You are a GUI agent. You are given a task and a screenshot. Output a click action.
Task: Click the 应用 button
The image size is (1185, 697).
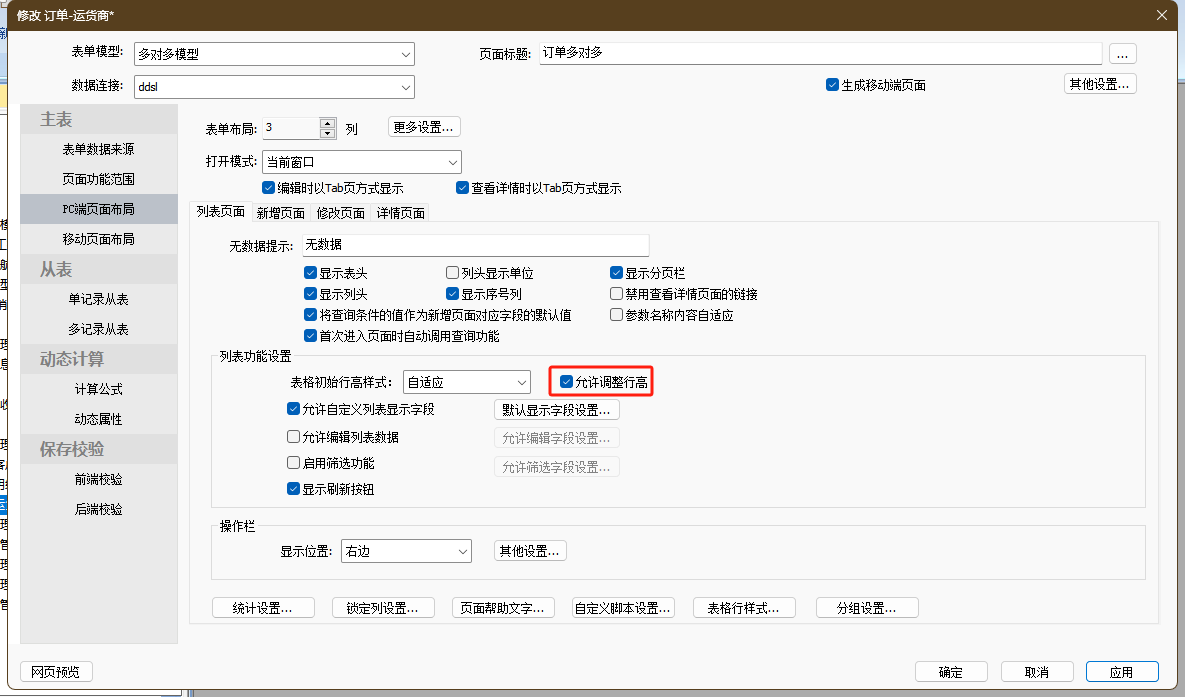1121,672
